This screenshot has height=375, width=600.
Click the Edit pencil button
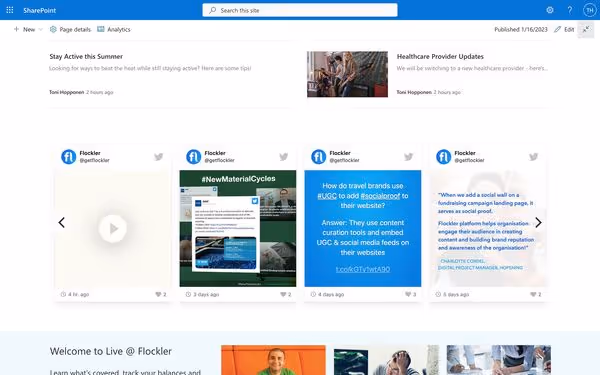click(564, 29)
